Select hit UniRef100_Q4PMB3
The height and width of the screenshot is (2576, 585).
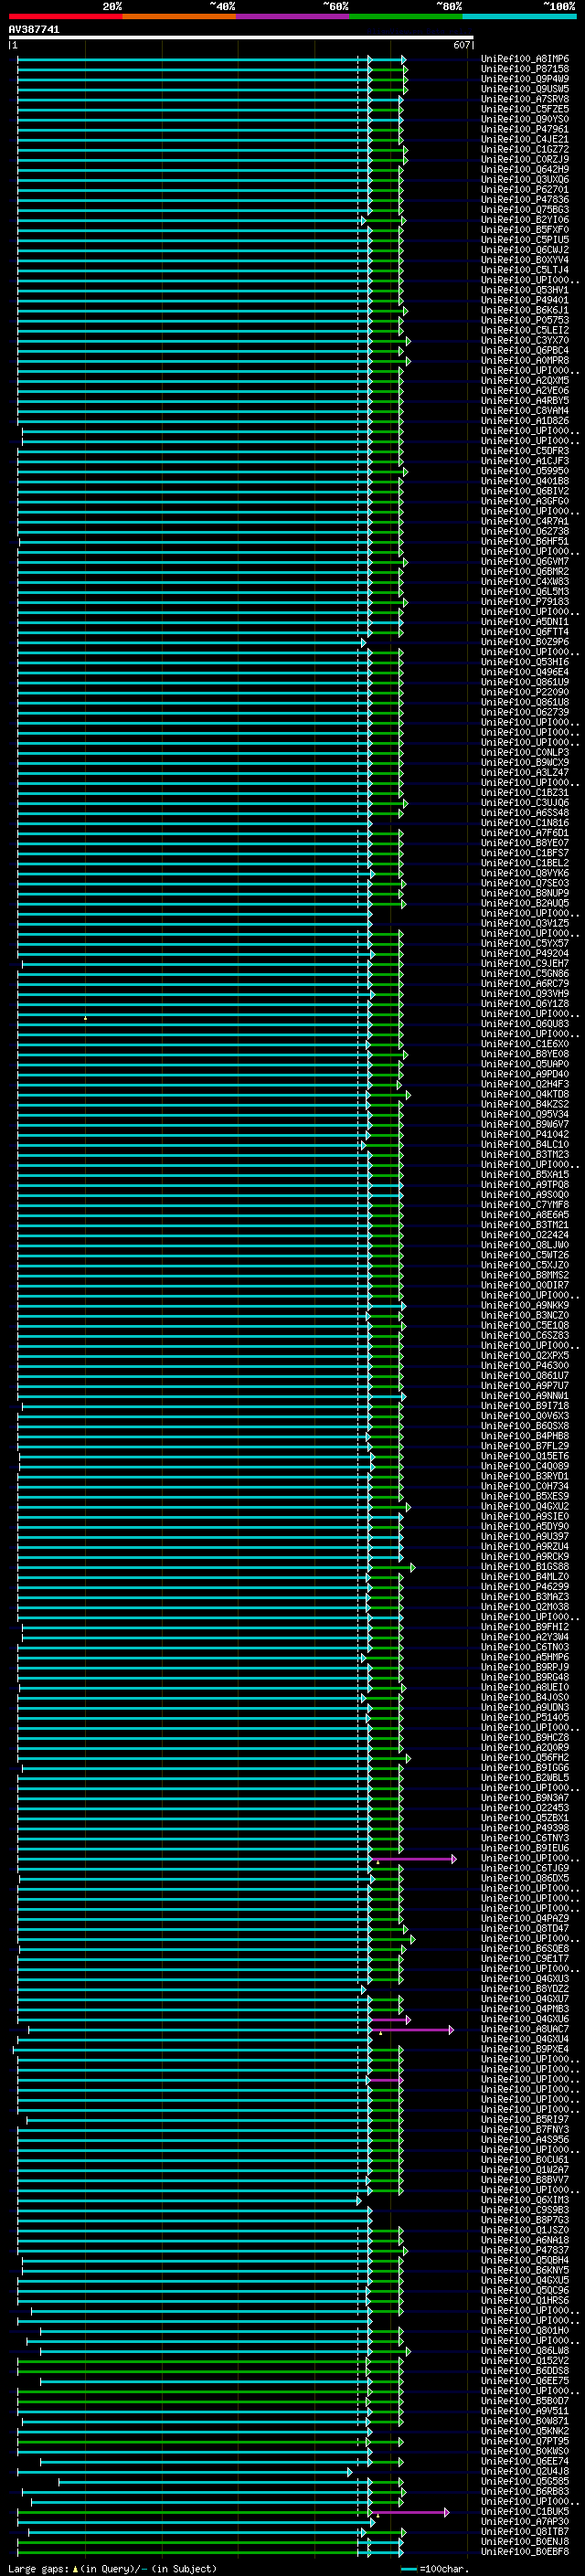(x=524, y=2008)
